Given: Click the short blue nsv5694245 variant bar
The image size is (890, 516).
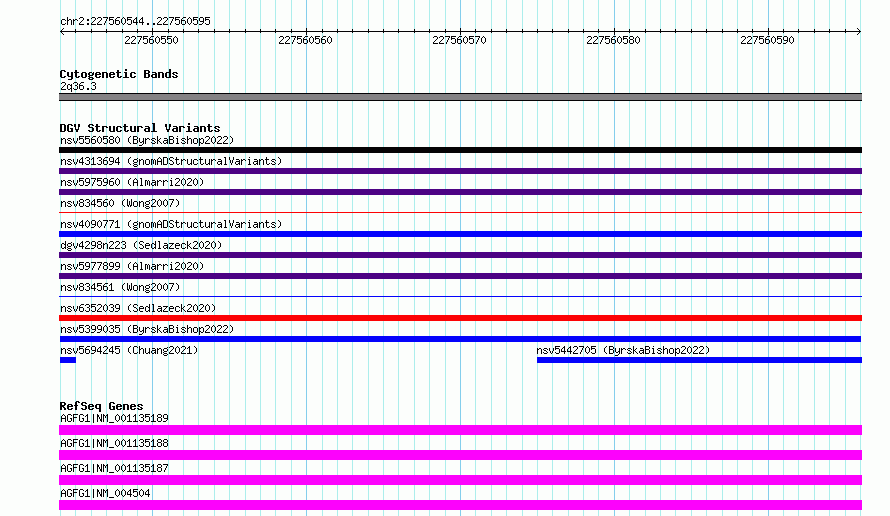Looking at the screenshot, I should (68, 360).
